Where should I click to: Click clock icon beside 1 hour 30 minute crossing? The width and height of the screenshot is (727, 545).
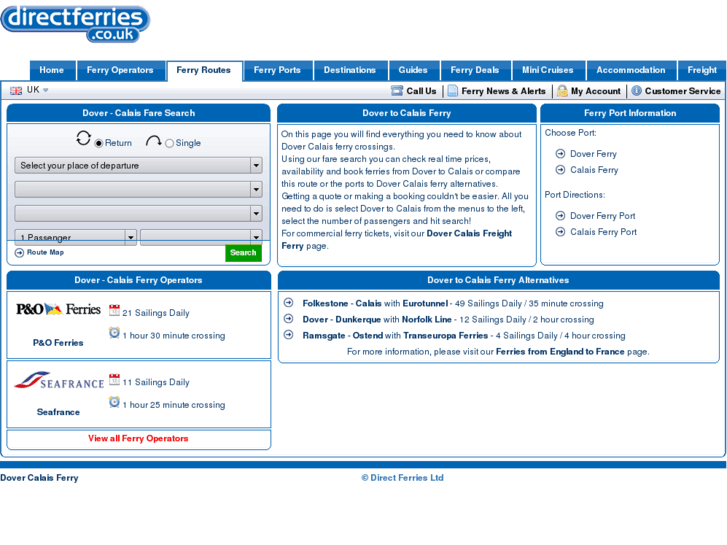point(114,332)
